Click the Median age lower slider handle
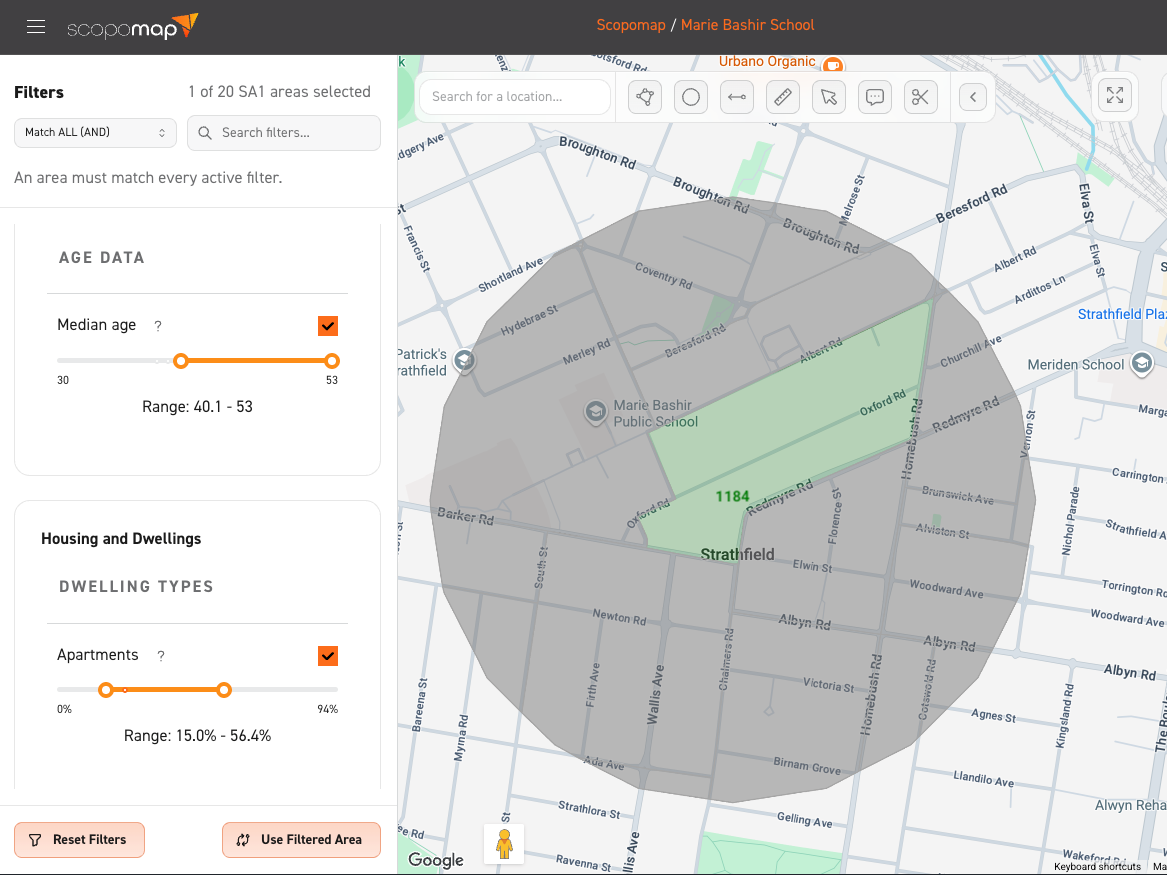Screen dimensions: 1167x875 [x=180, y=361]
